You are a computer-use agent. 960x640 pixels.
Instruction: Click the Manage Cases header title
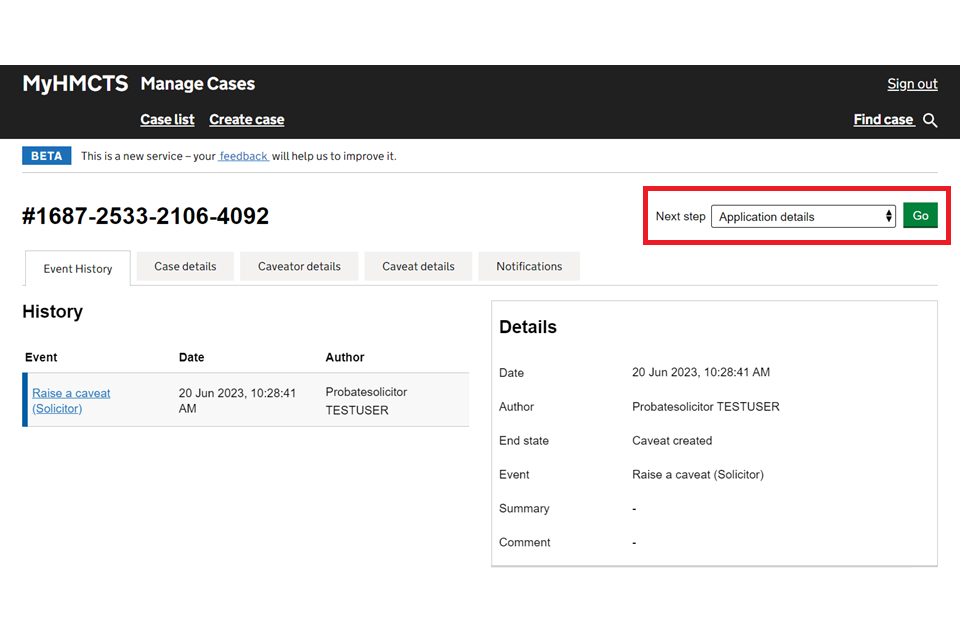pyautogui.click(x=197, y=84)
